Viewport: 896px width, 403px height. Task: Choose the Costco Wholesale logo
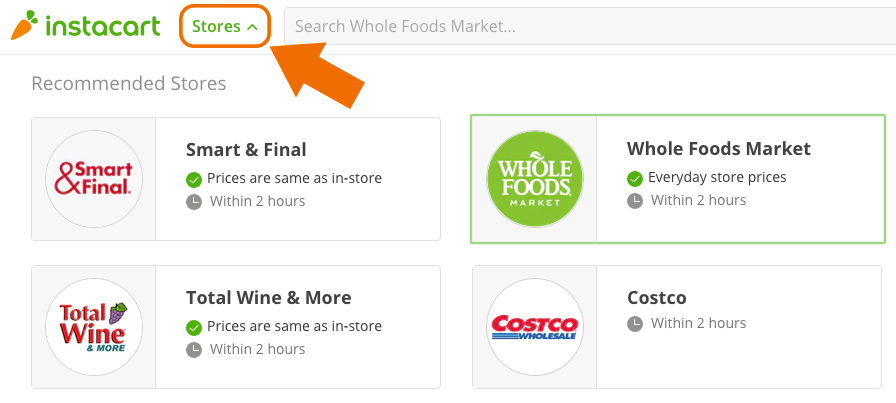click(534, 327)
